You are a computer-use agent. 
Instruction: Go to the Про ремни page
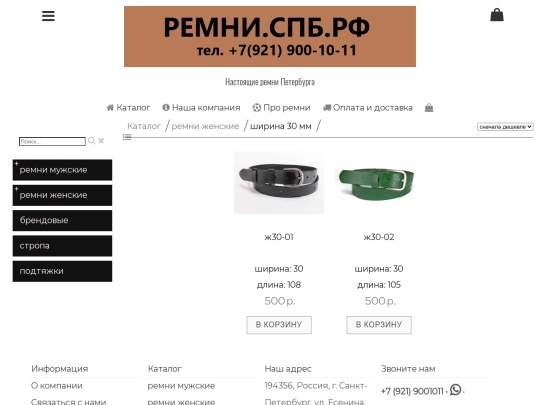281,108
